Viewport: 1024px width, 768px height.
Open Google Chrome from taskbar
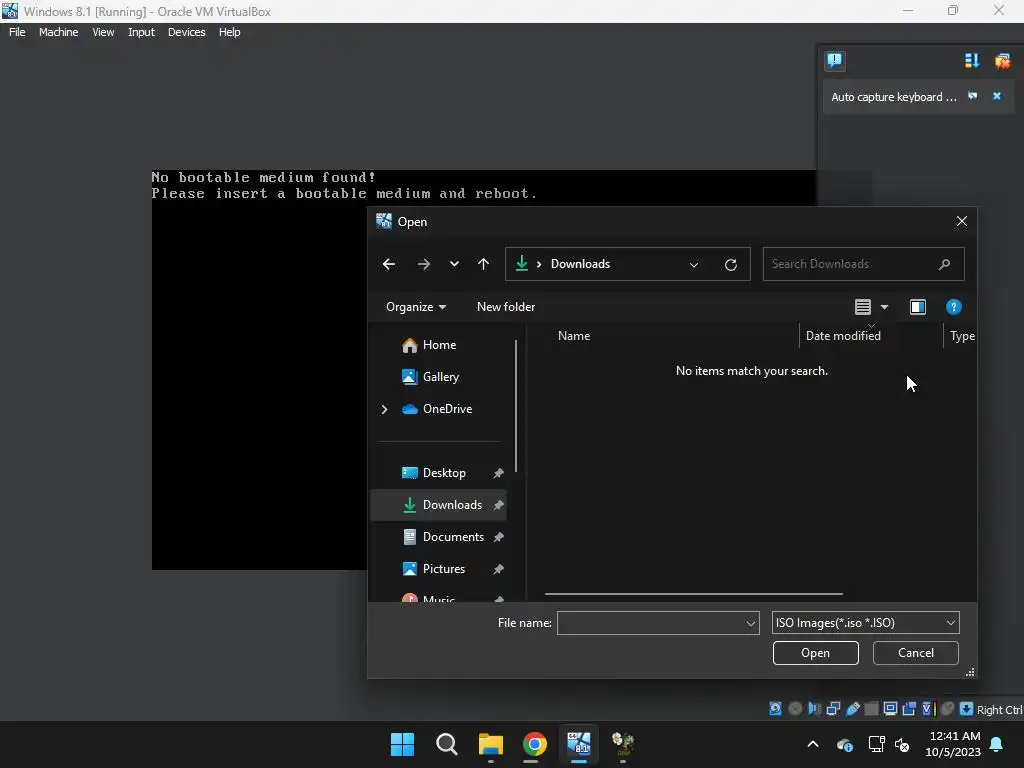tap(534, 744)
